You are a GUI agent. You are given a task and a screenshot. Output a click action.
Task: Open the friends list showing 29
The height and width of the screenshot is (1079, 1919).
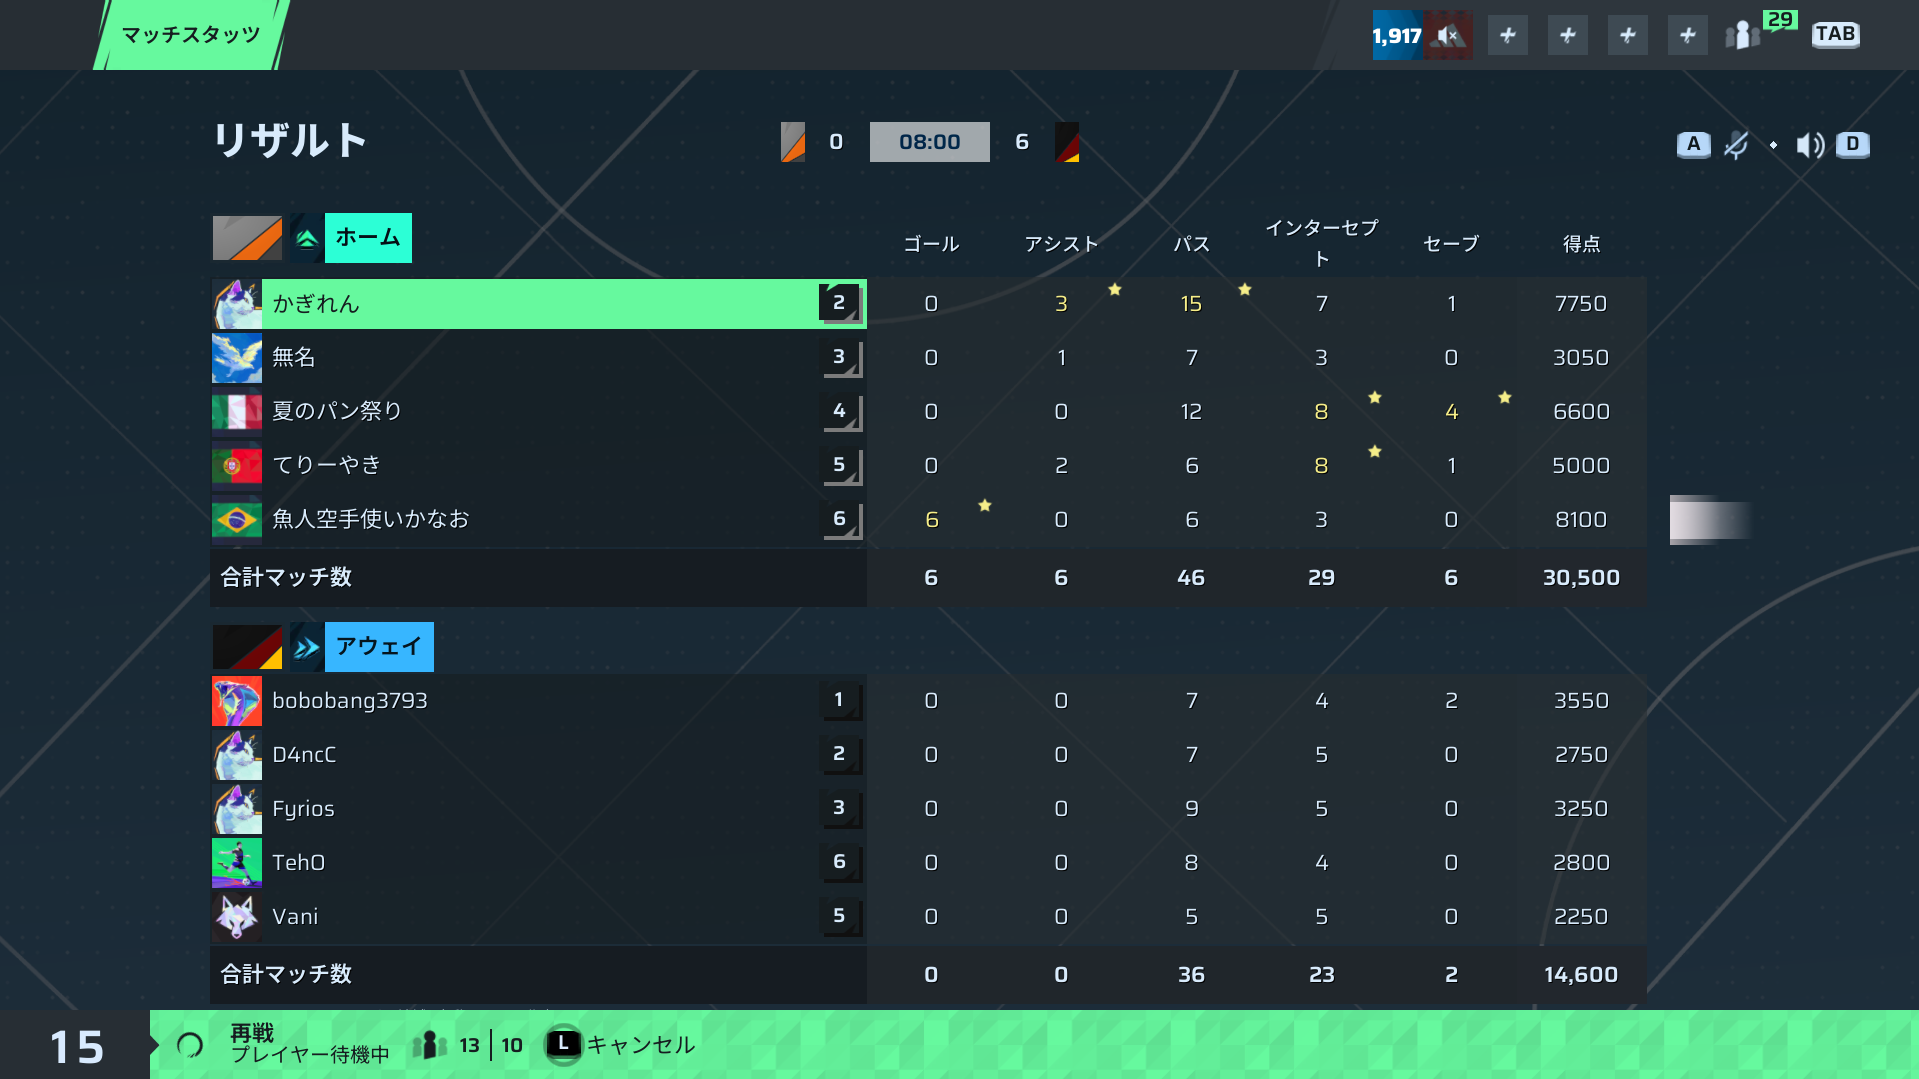(x=1760, y=32)
